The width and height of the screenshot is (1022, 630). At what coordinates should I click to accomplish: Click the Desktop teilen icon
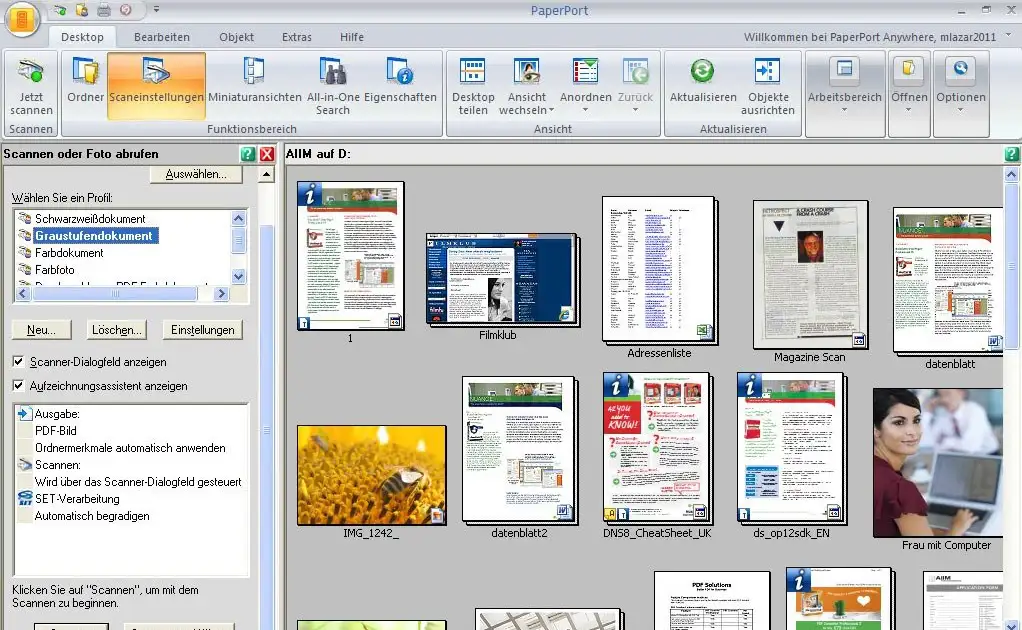coord(473,74)
